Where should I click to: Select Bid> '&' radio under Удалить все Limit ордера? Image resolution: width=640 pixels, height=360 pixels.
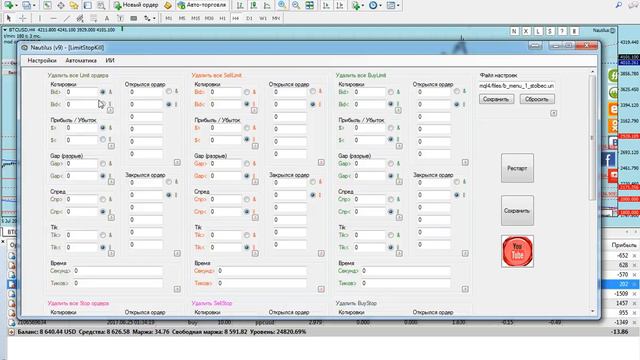(x=103, y=92)
